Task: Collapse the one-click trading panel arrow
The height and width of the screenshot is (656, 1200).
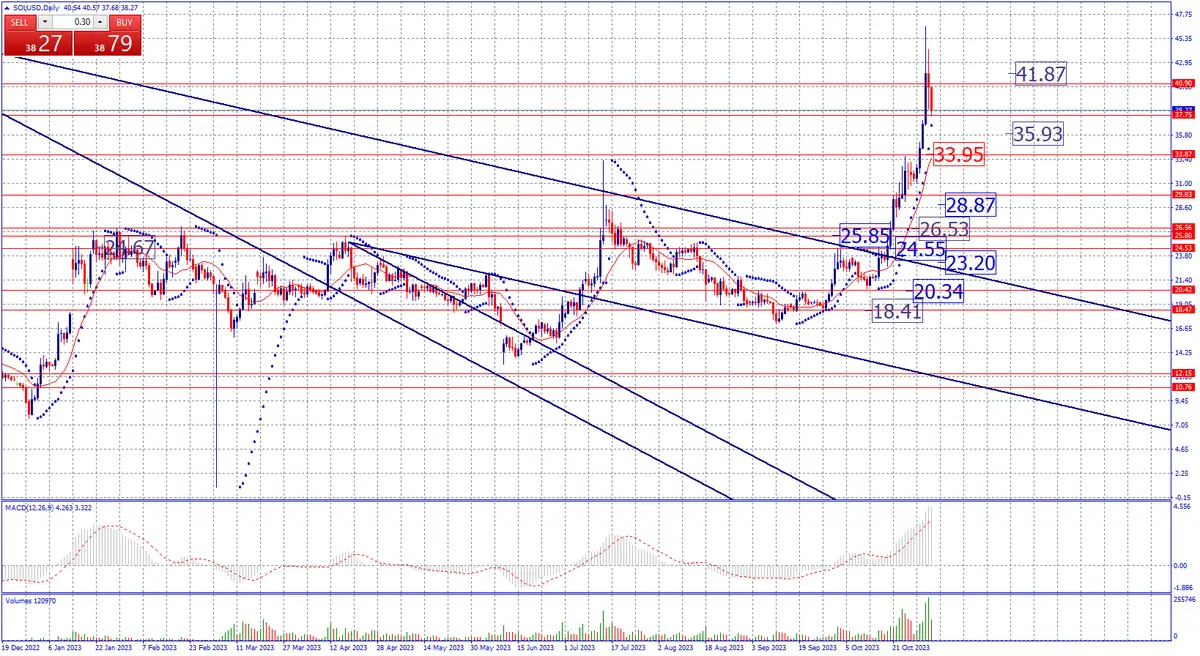Action: pos(7,7)
